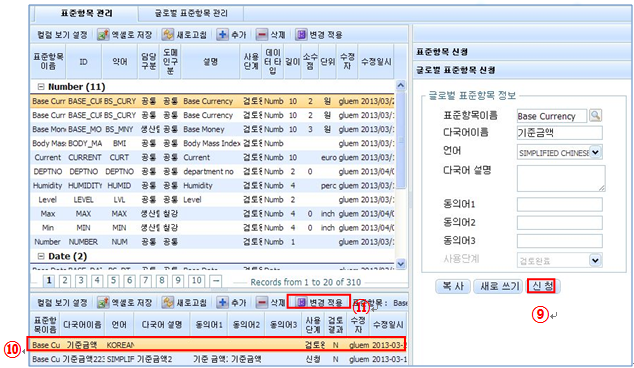The image size is (634, 368).
Task: Sort by the 설명 column header
Action: tap(210, 61)
